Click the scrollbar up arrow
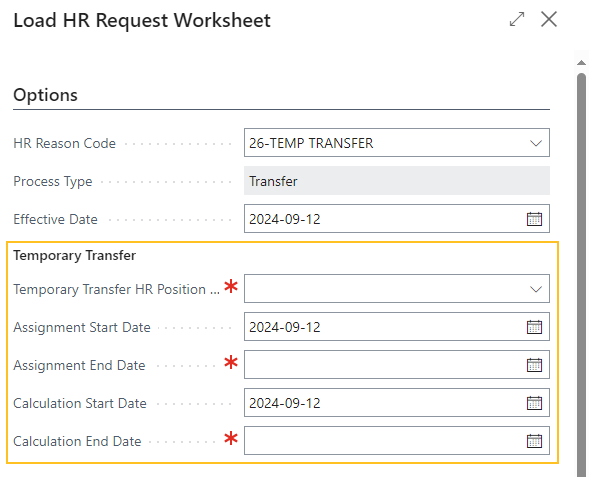The height and width of the screenshot is (477, 589). [x=581, y=63]
